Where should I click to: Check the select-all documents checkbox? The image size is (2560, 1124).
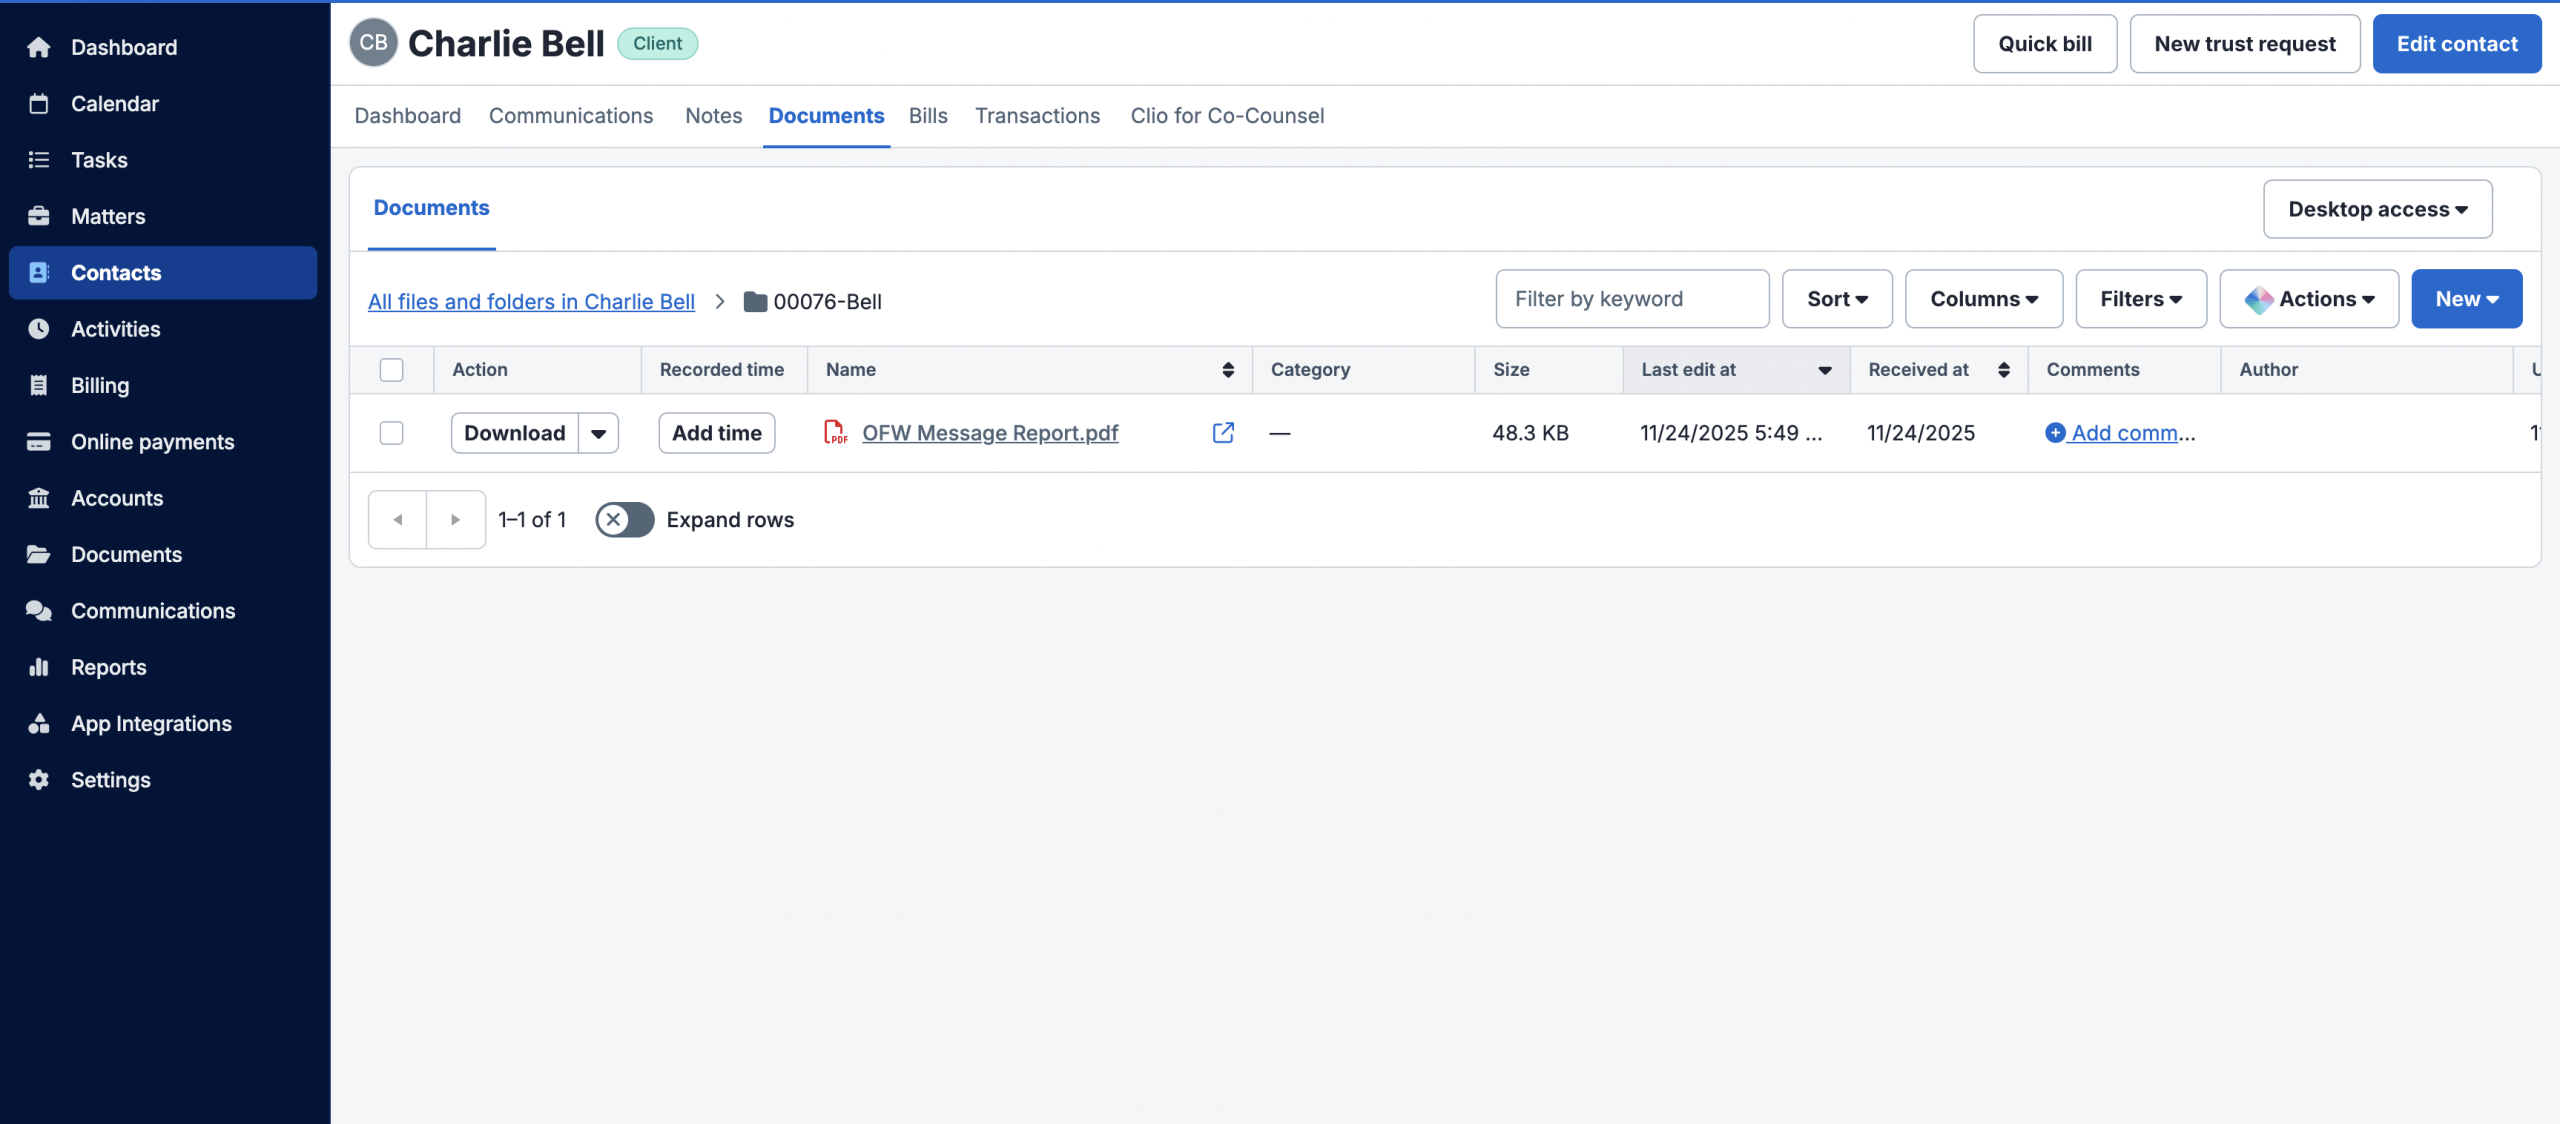(x=391, y=370)
